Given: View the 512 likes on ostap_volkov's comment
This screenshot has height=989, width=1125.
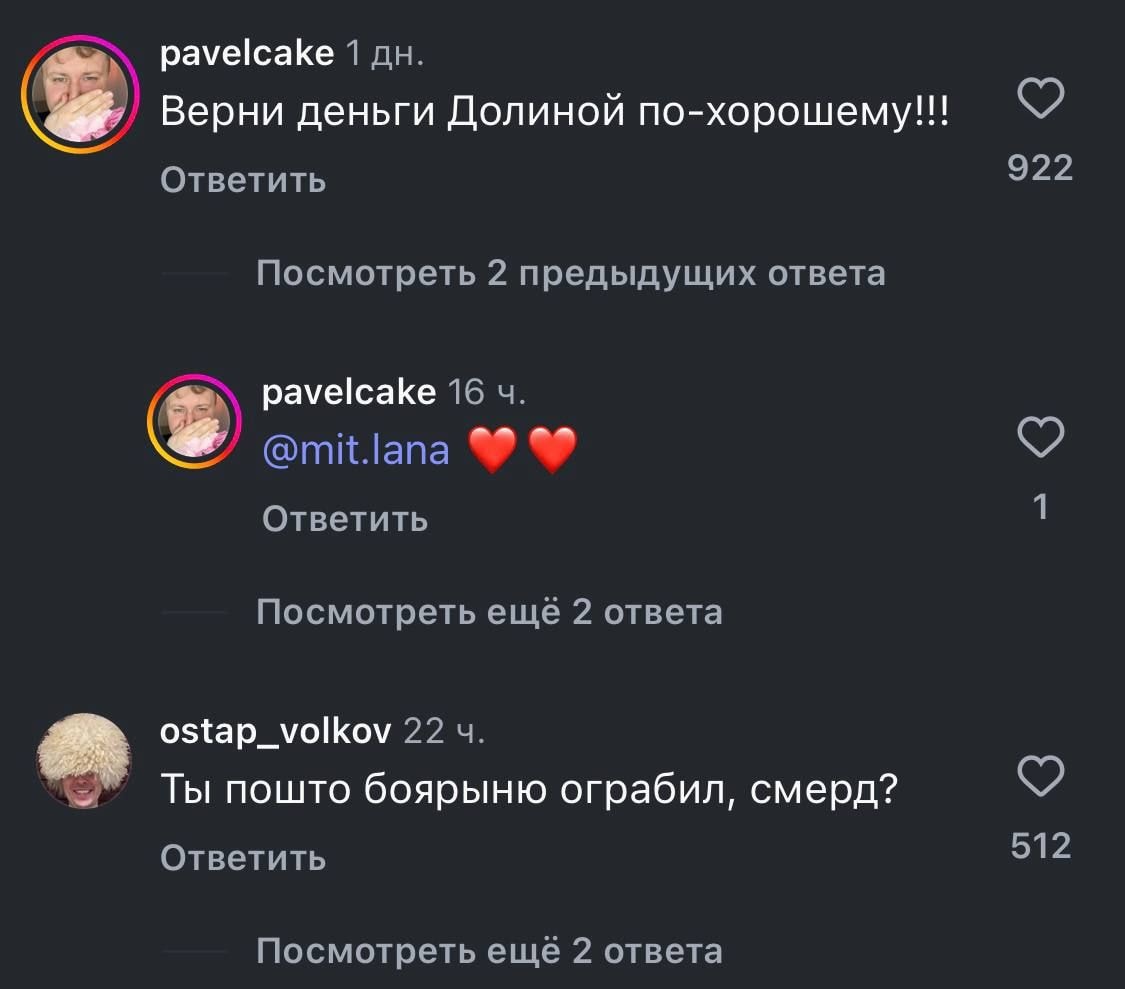Looking at the screenshot, I should pos(1040,846).
